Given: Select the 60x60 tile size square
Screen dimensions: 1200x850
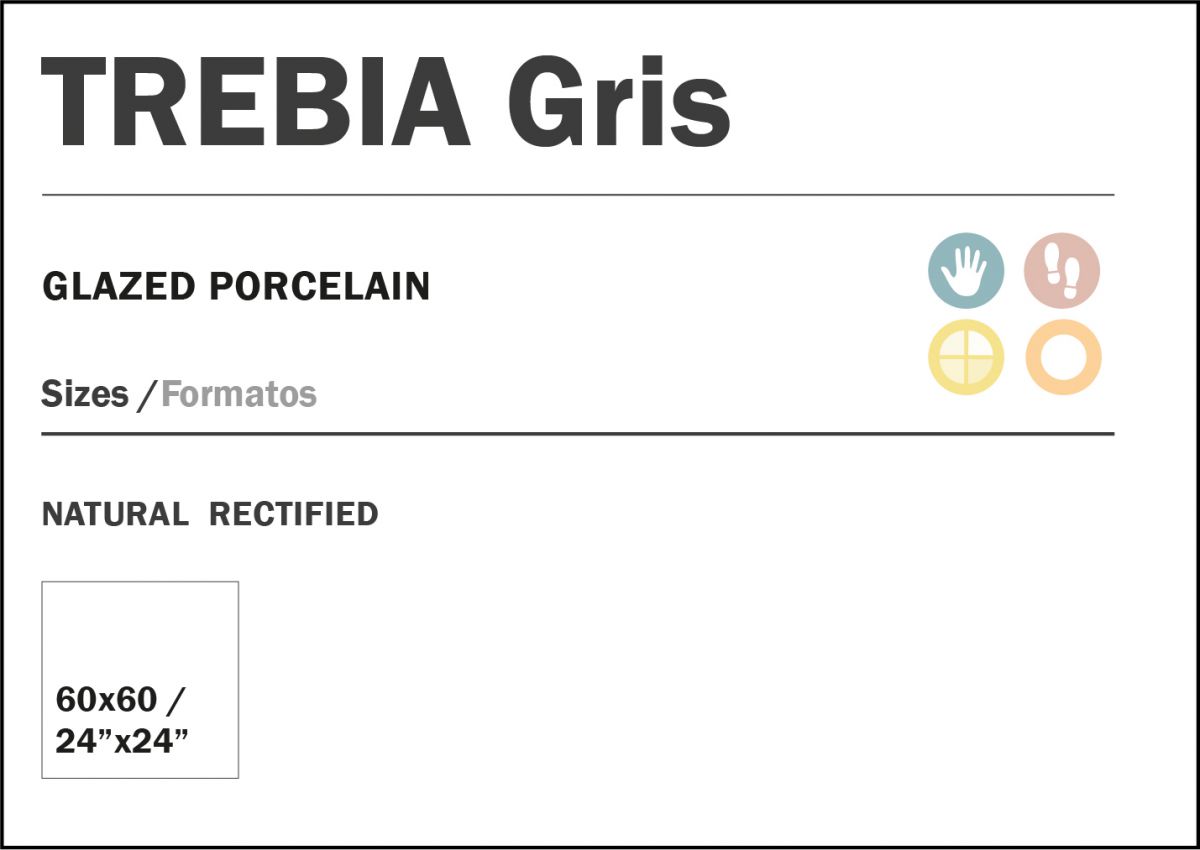Looking at the screenshot, I should click(x=140, y=679).
